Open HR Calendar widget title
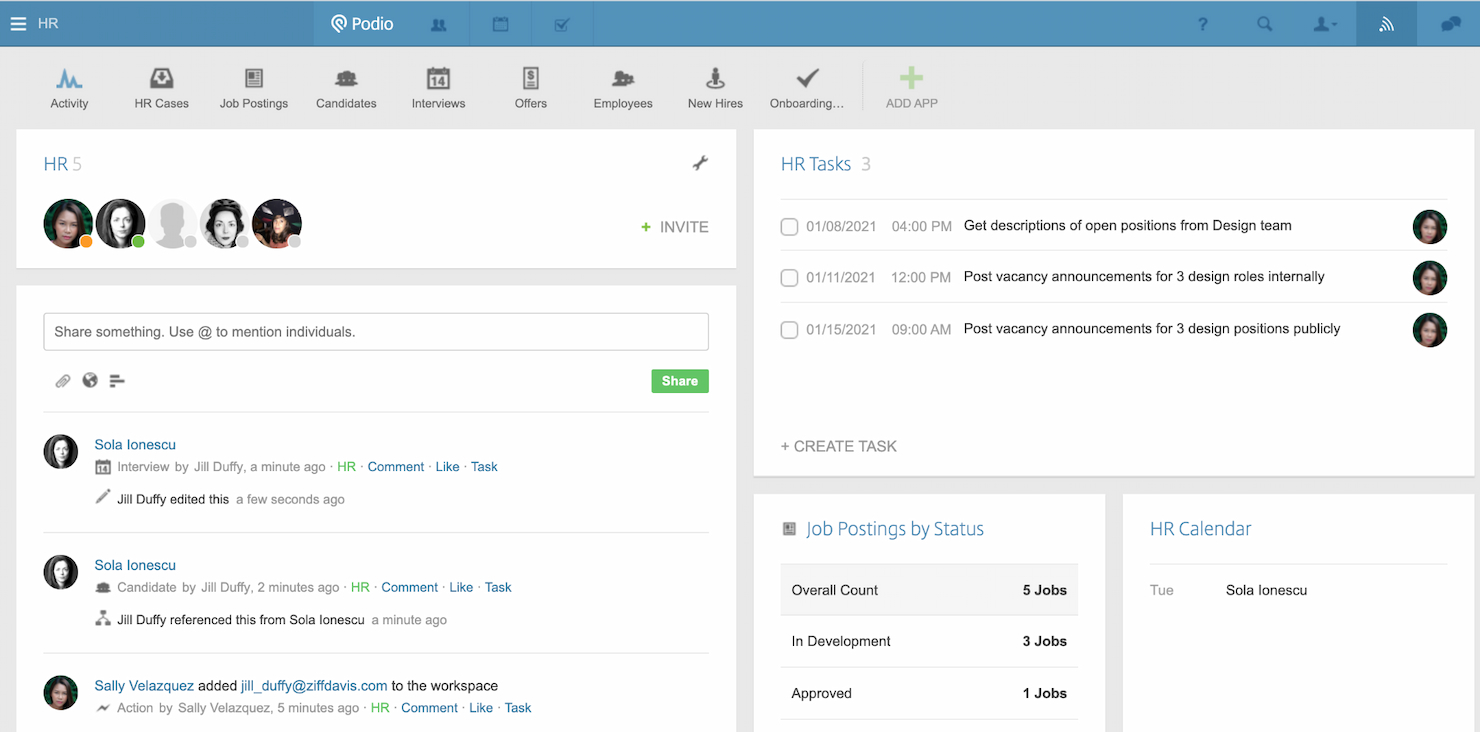 (x=1200, y=530)
